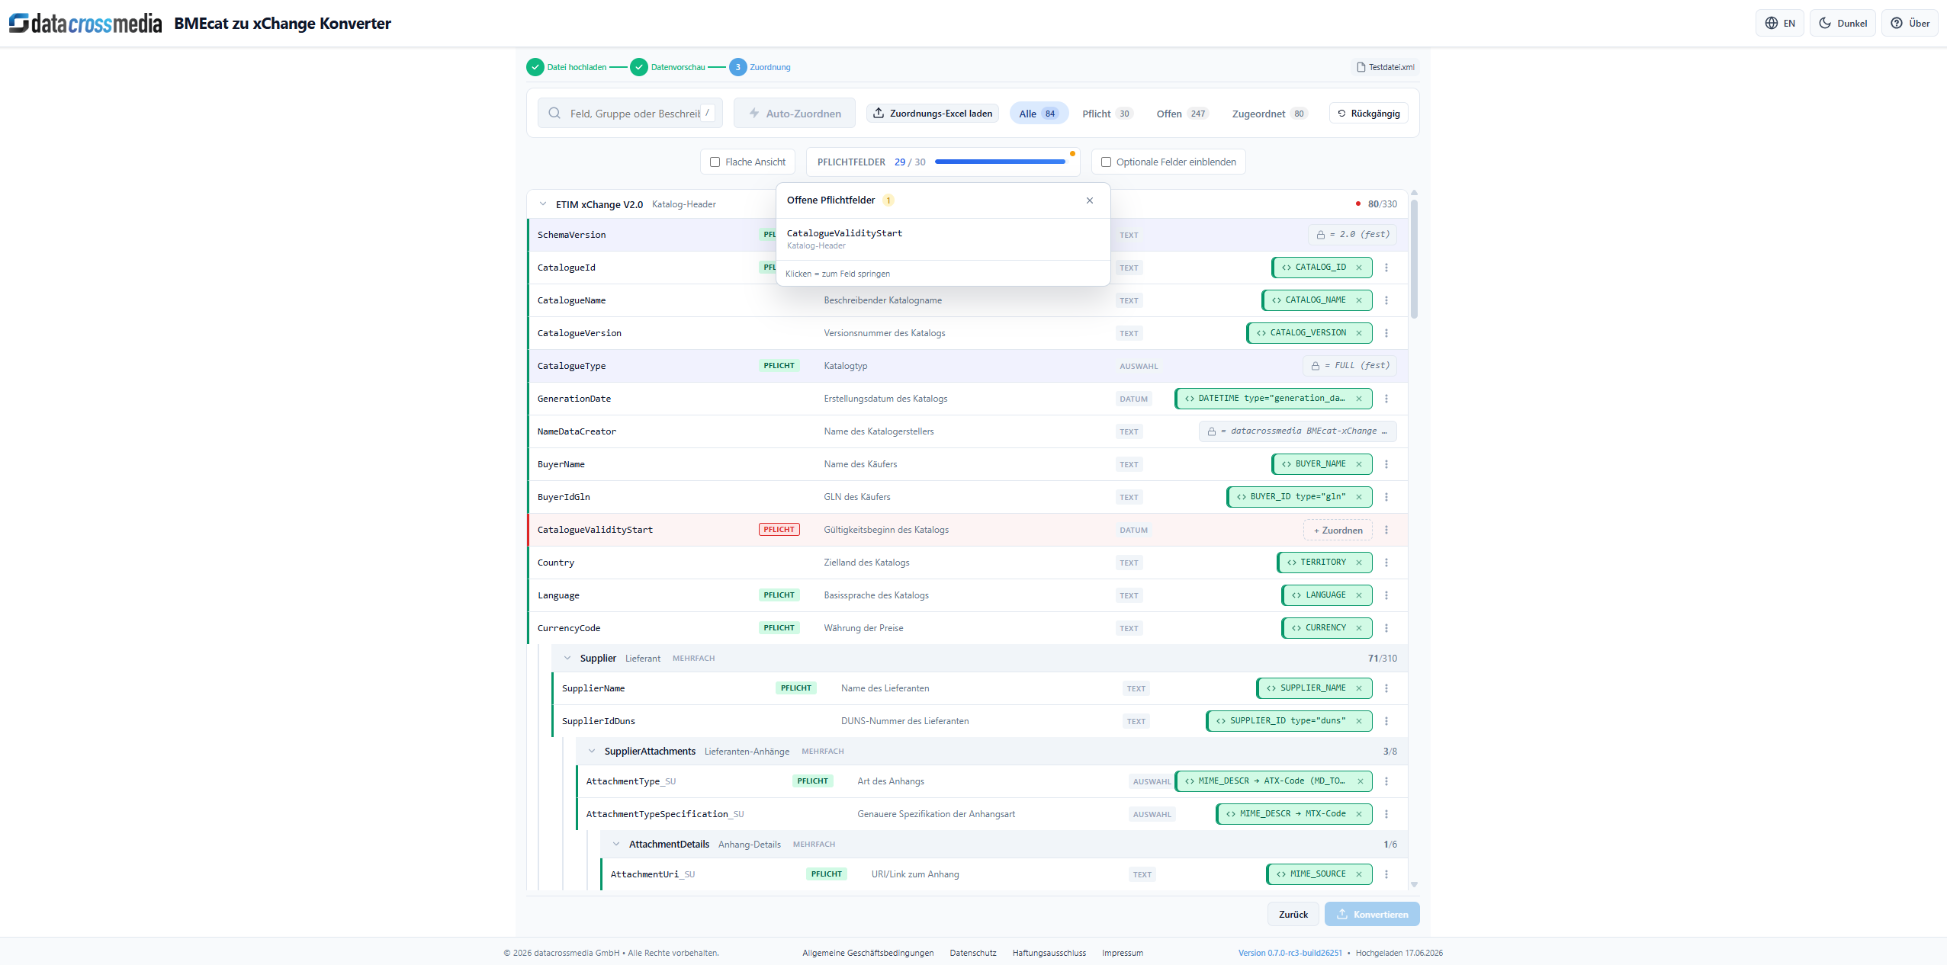The width and height of the screenshot is (1947, 965).
Task: Click Rückgängig to undo
Action: click(1369, 113)
